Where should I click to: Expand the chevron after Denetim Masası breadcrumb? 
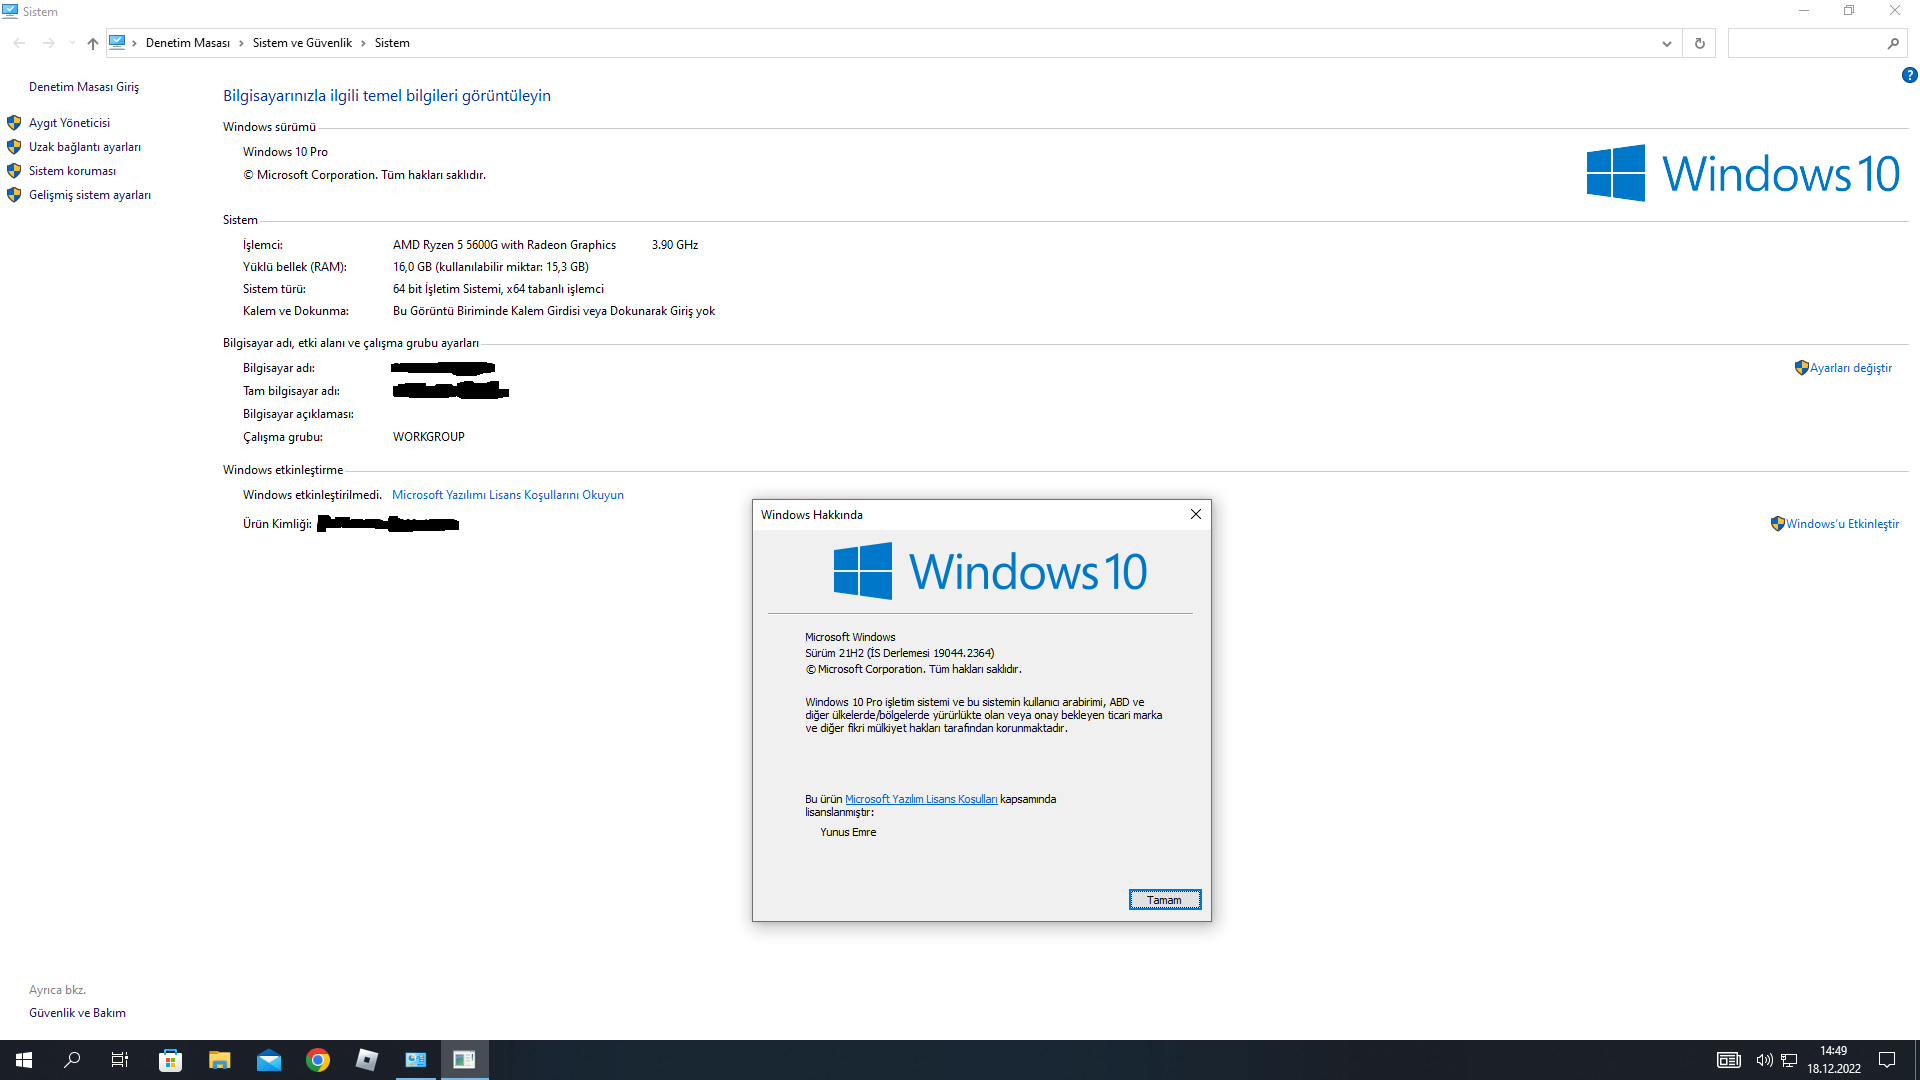241,43
